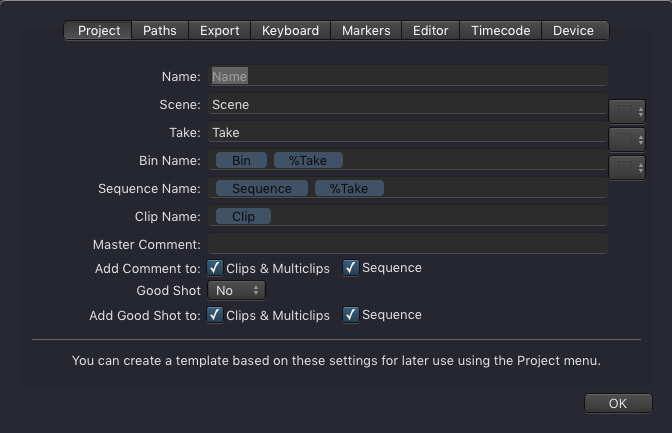The height and width of the screenshot is (433, 672).
Task: Switch to the Project tab
Action: click(99, 30)
